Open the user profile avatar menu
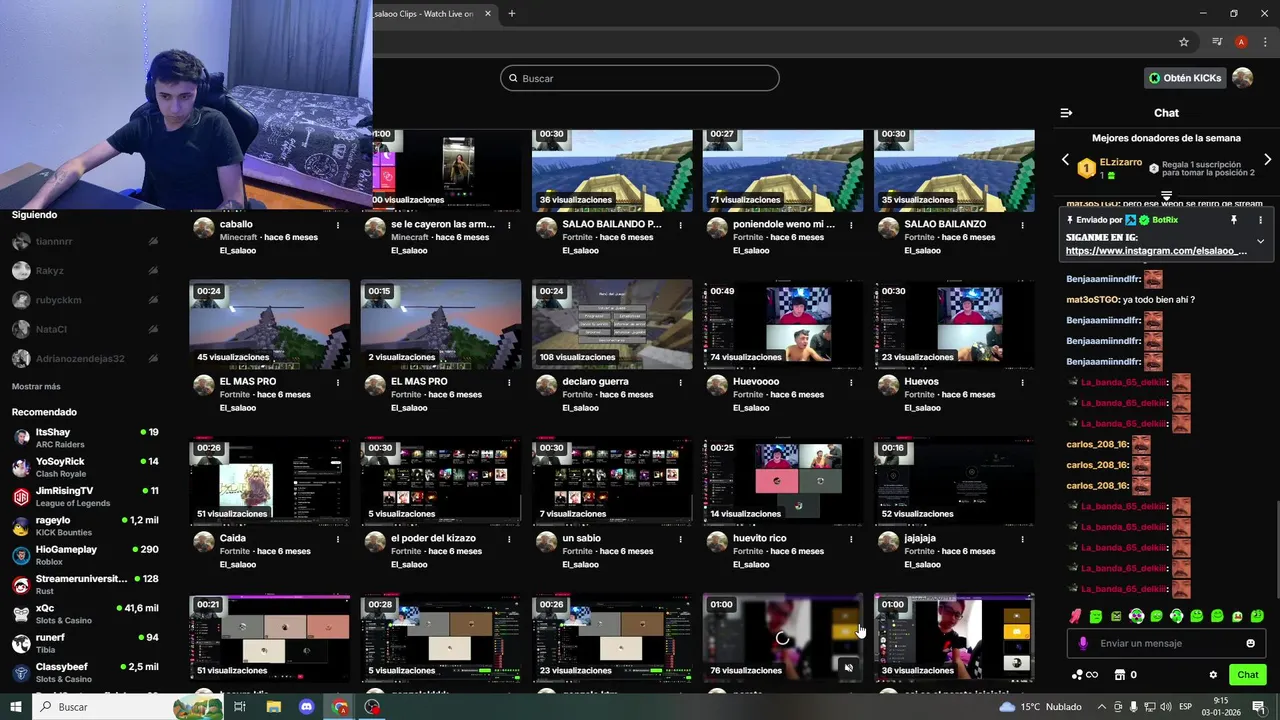Viewport: 1280px width, 720px height. (1242, 78)
